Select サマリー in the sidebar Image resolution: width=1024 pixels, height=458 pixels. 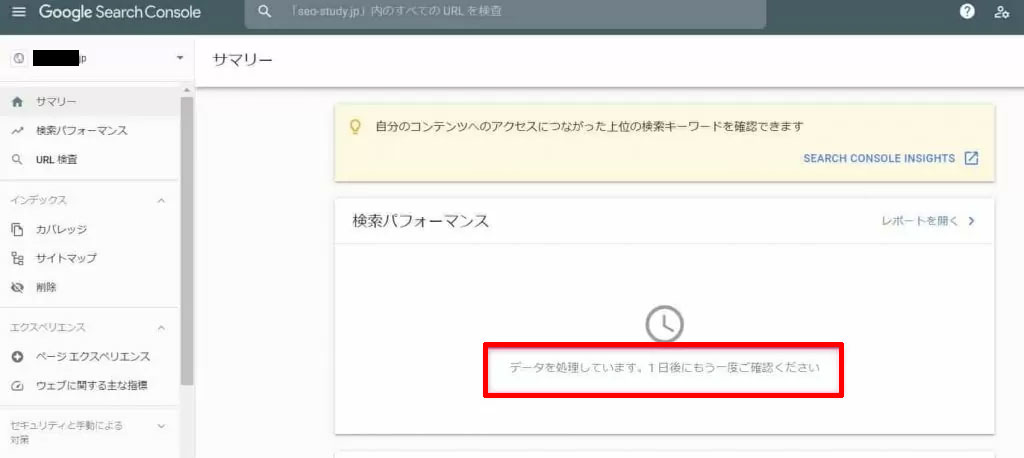[56, 102]
